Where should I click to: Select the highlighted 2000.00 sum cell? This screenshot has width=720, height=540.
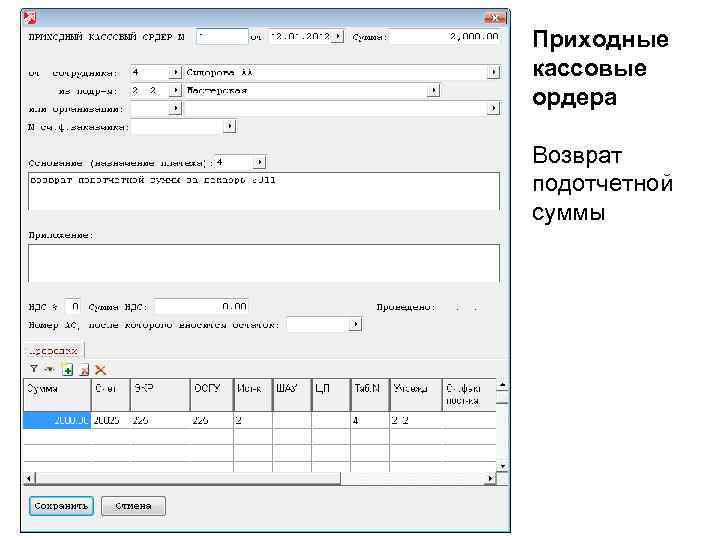[x=57, y=420]
